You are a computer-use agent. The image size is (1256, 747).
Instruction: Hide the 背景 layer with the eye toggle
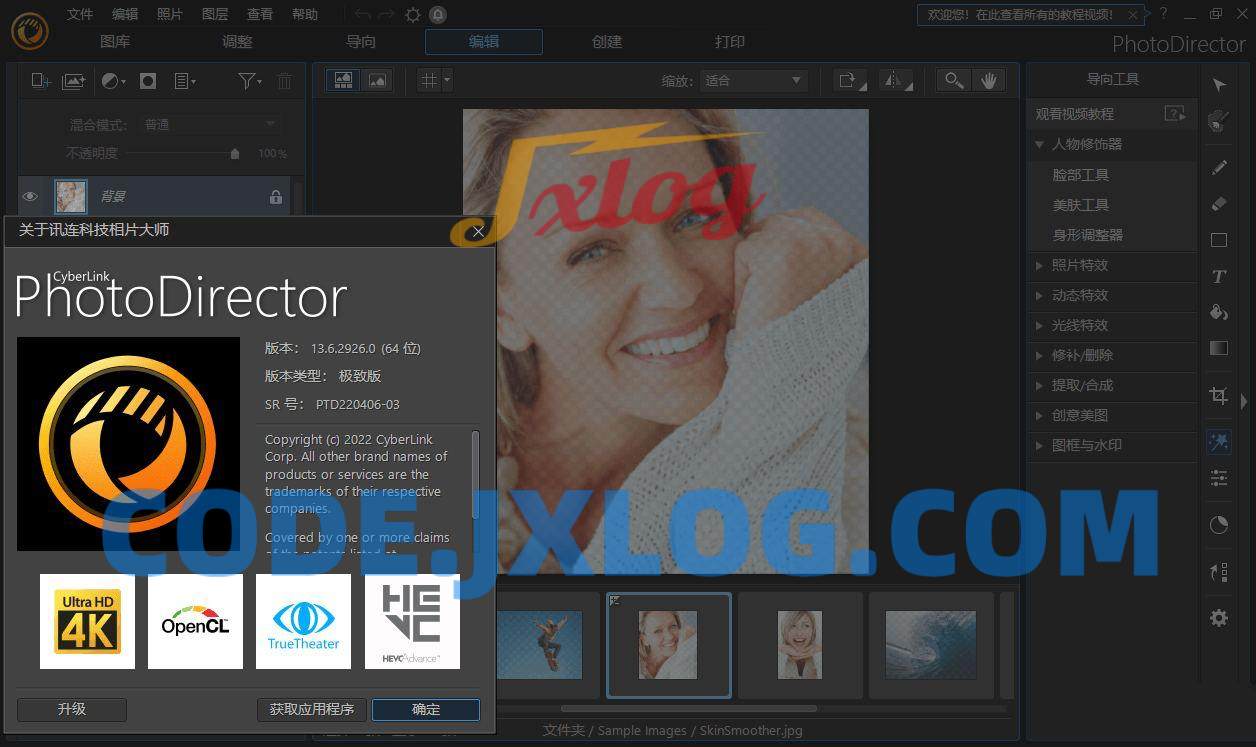pos(30,196)
